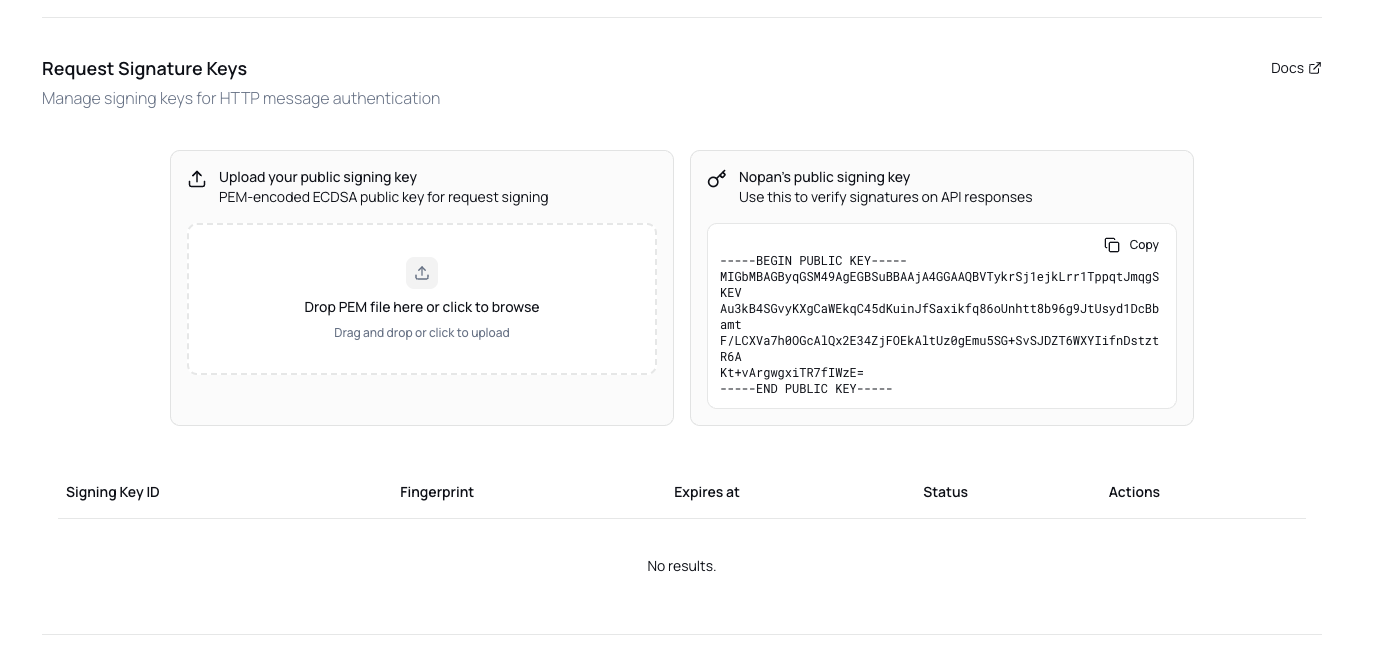Click the upload icon beside the upload card title
The width and height of the screenshot is (1380, 655).
(x=197, y=179)
